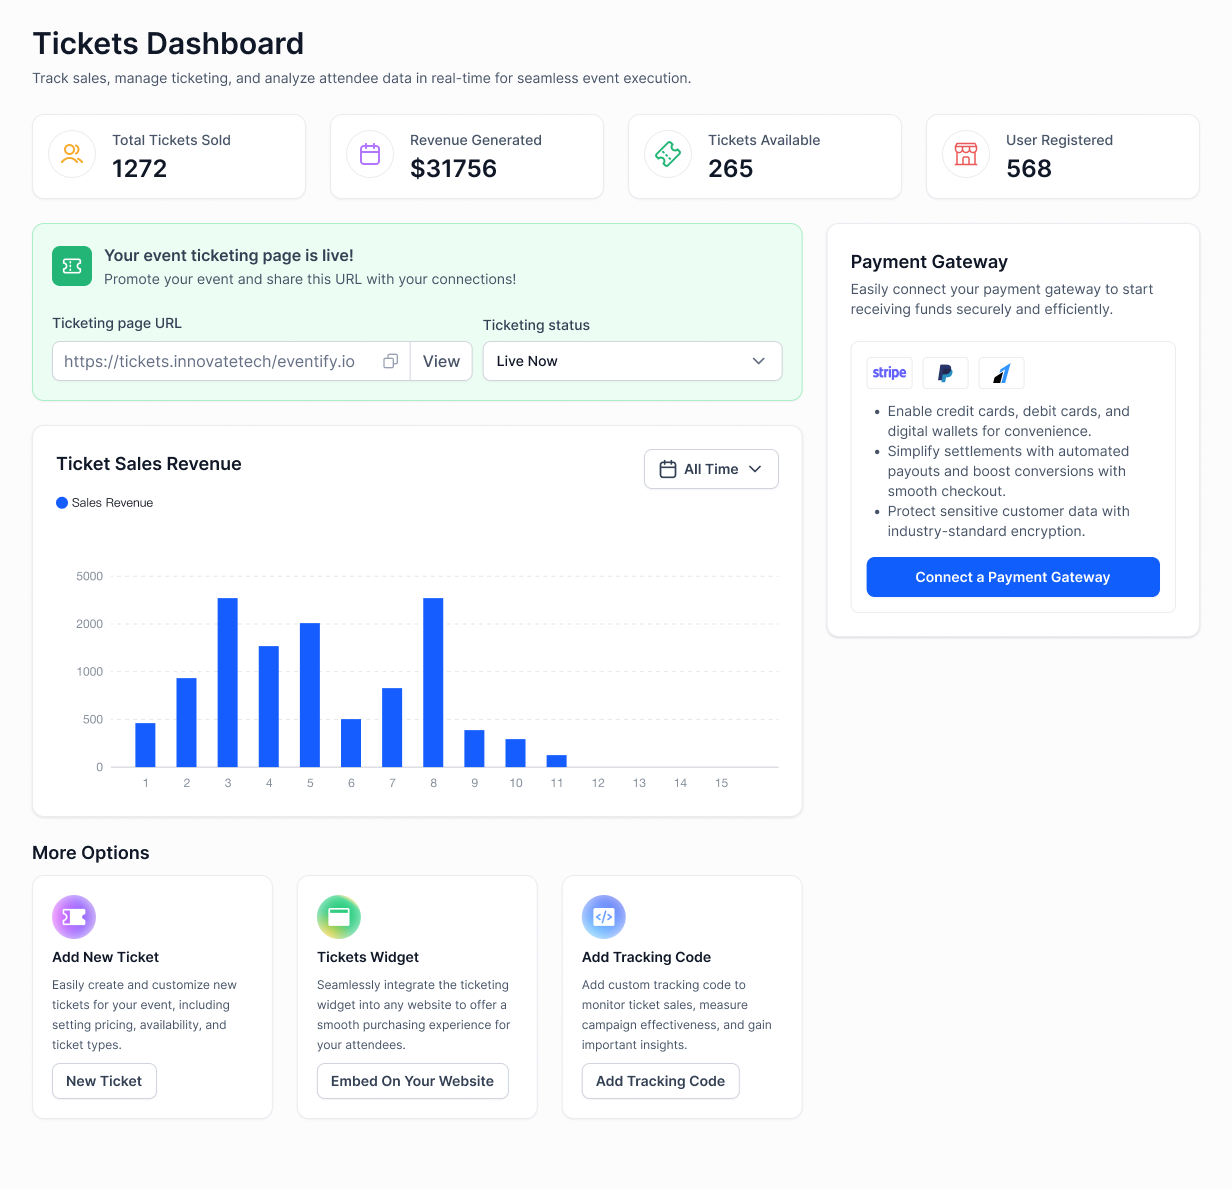Toggle the Sales Revenue legend dot
Screen dimensions: 1232x1189
point(62,503)
